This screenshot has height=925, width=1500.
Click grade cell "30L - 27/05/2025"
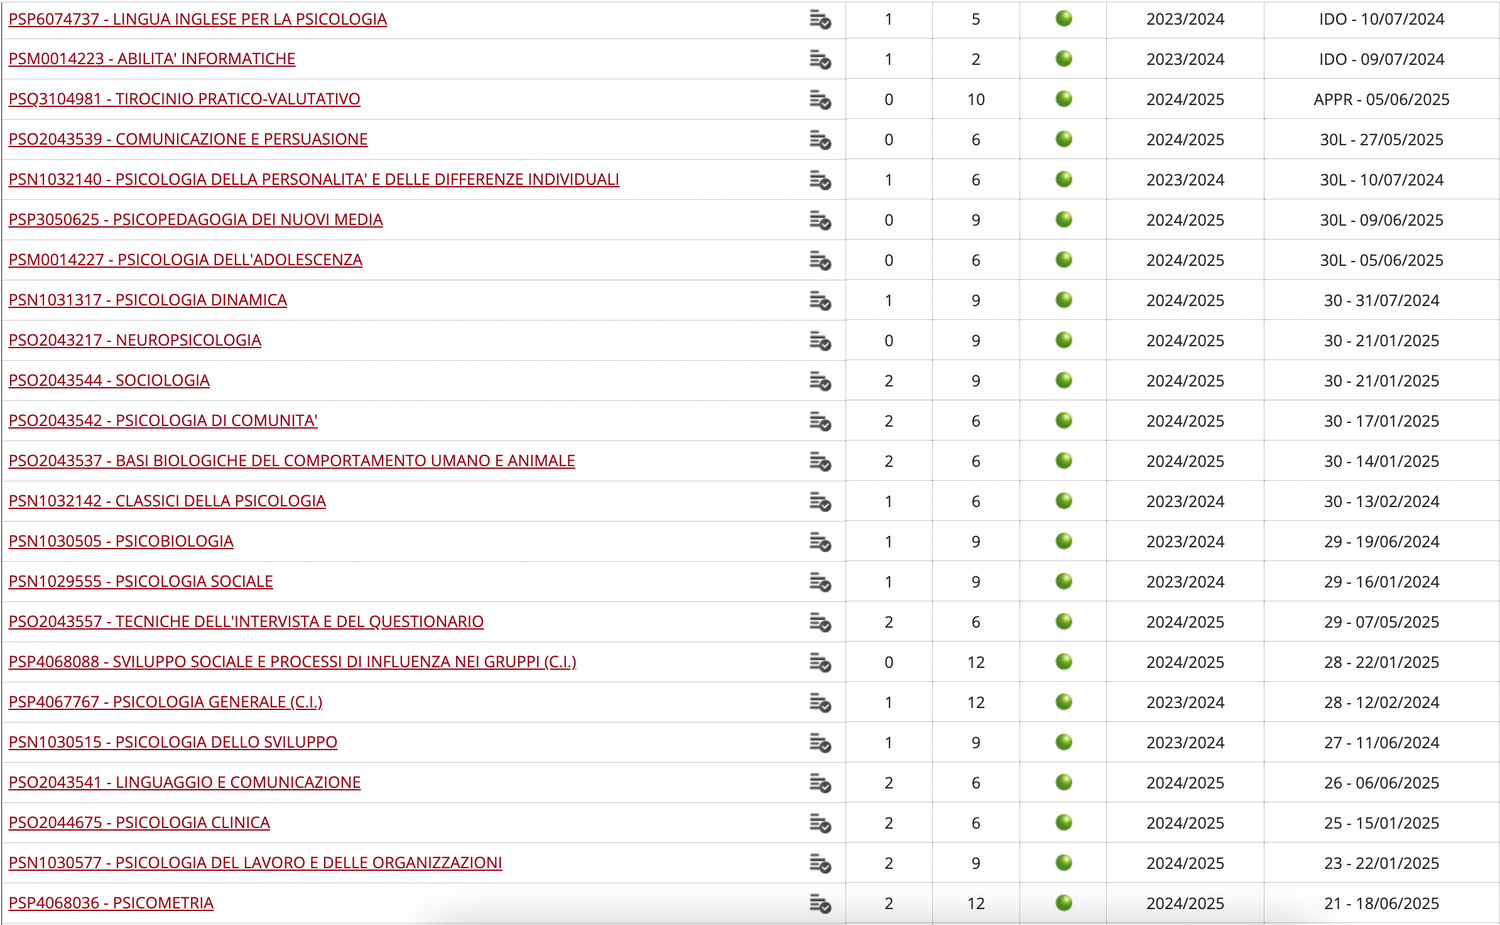(1382, 140)
